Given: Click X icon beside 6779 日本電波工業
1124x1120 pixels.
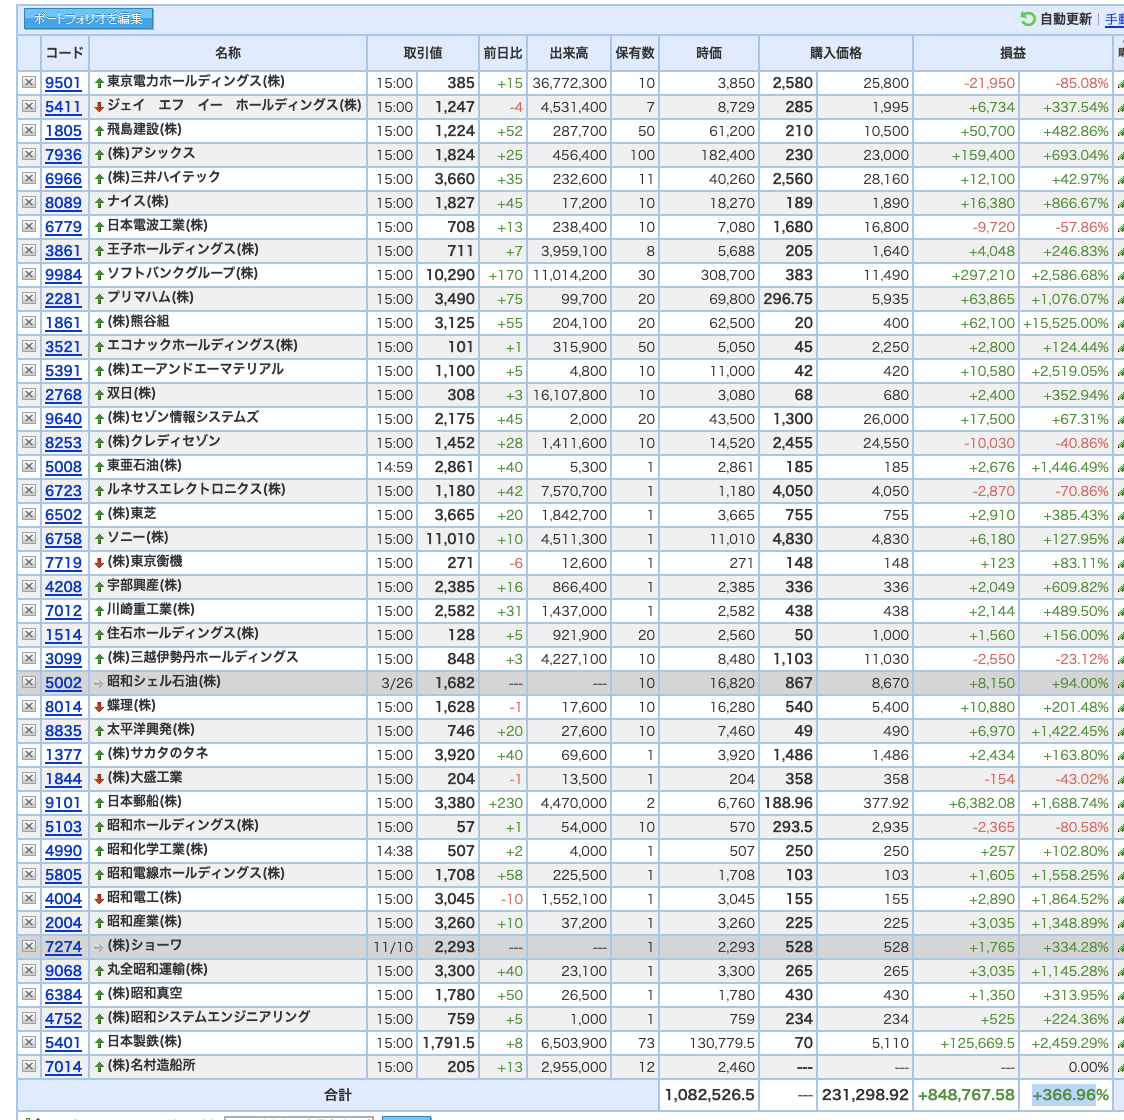Looking at the screenshot, I should 29,227.
